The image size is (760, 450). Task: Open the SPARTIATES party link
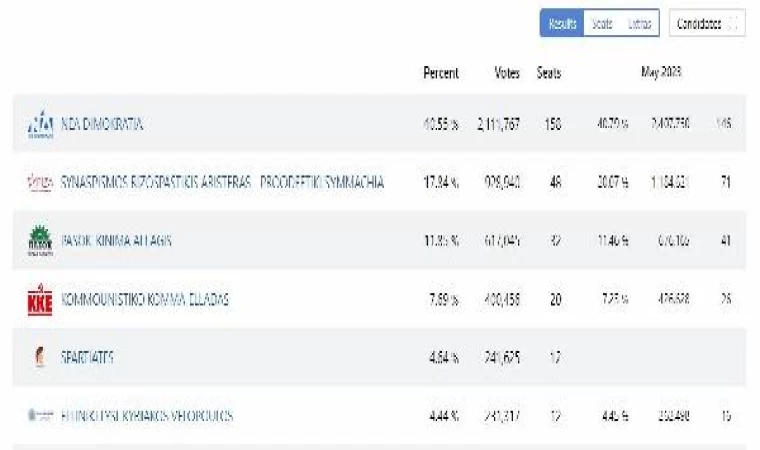tap(87, 357)
